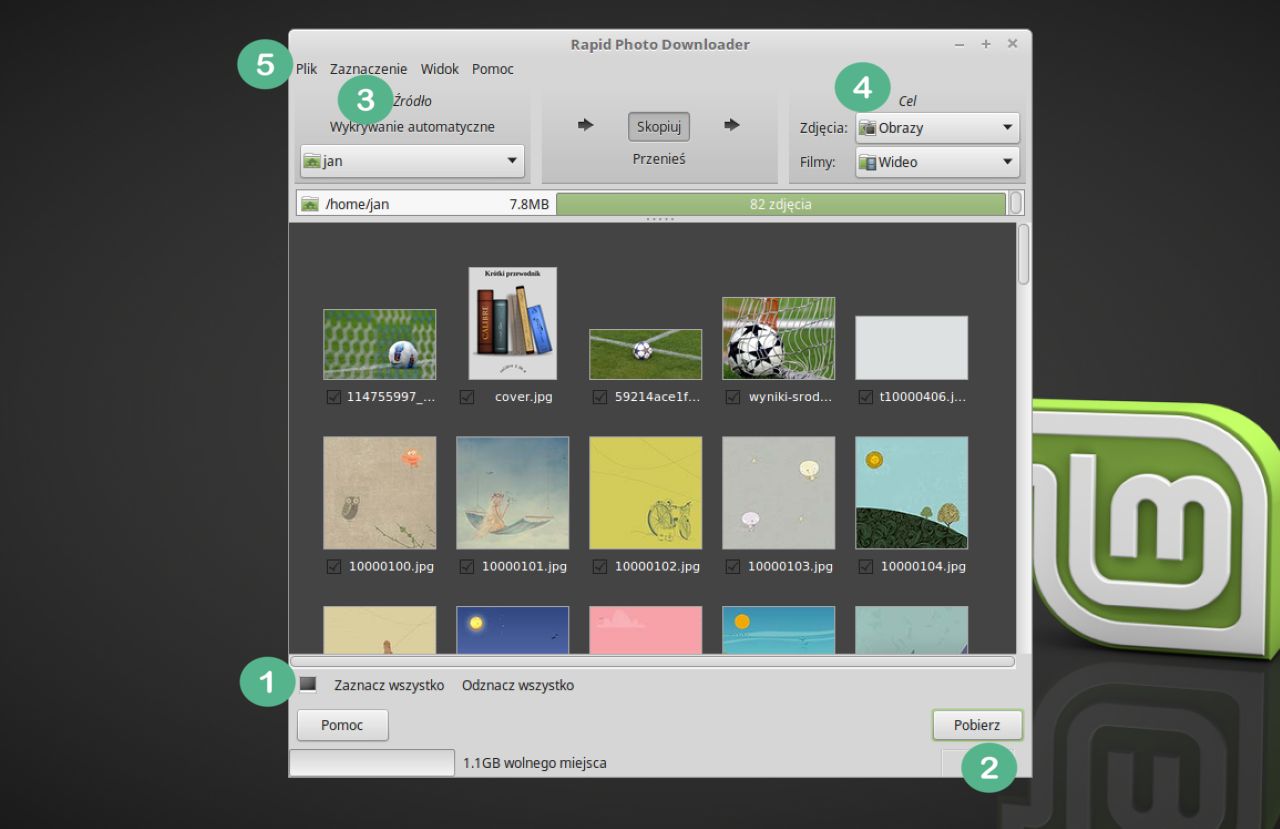Select the Calibre books cover.jpg thumbnail

pos(513,323)
